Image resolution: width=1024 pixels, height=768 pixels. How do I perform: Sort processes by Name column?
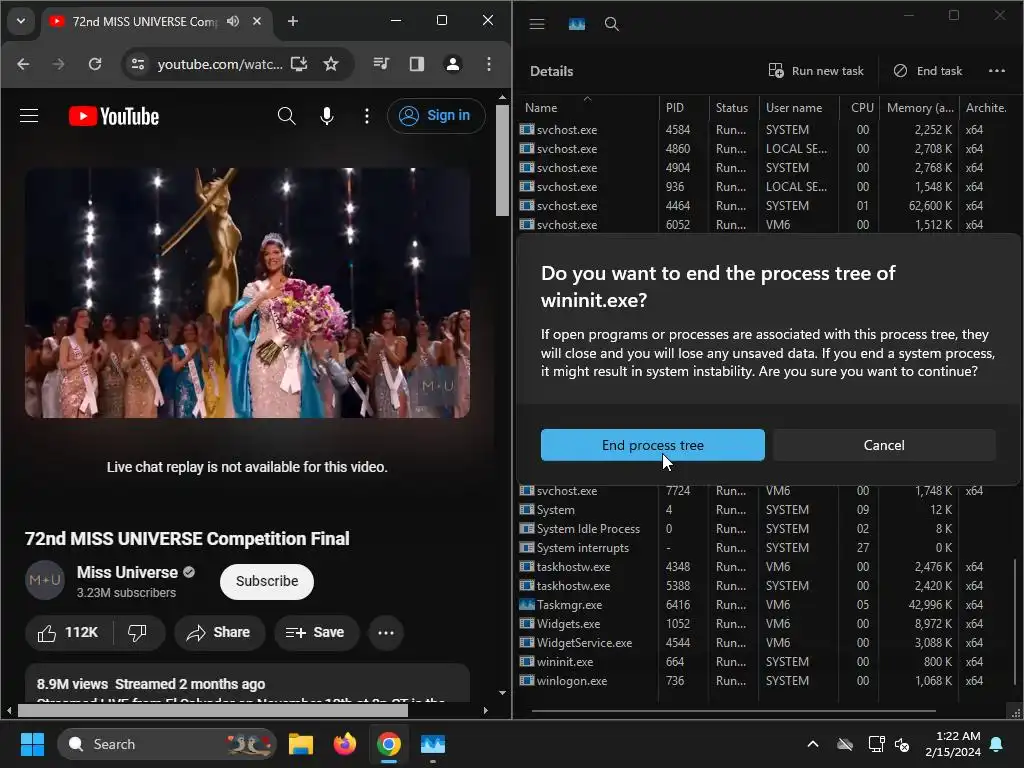(588, 108)
